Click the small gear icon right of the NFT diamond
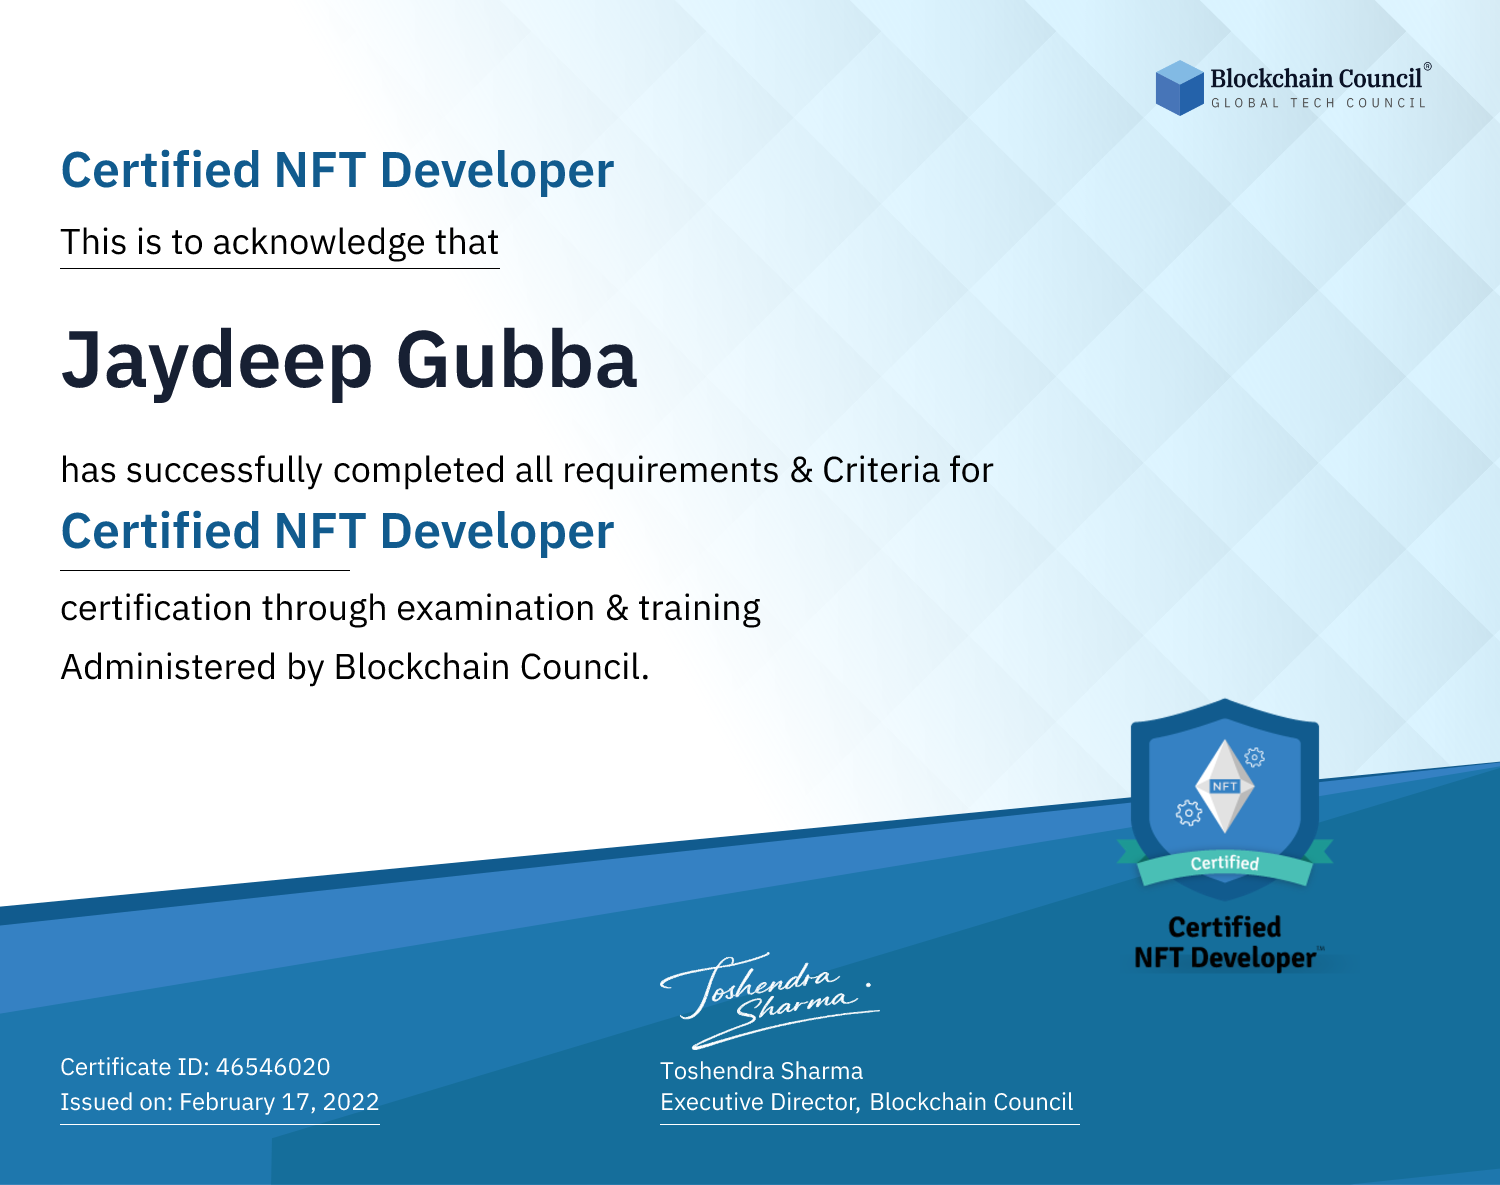 pos(1255,757)
